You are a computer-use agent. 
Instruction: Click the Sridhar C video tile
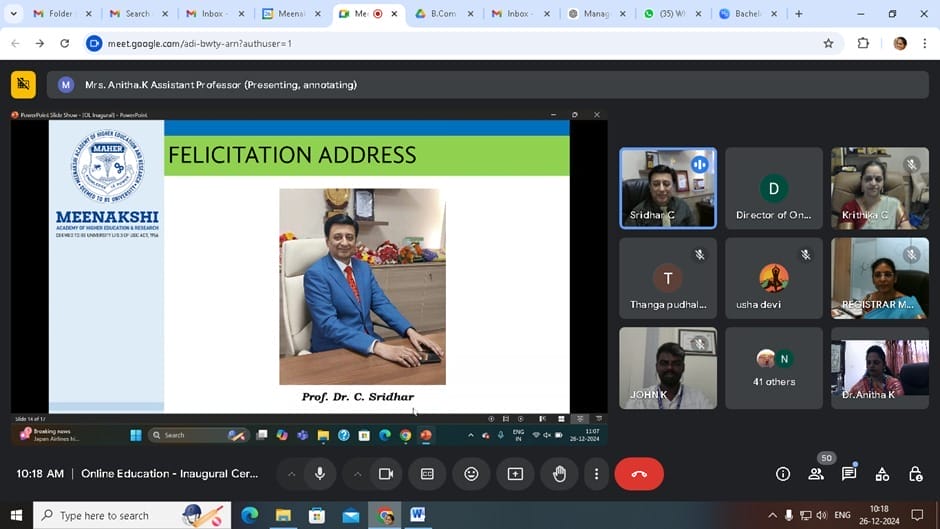point(667,188)
